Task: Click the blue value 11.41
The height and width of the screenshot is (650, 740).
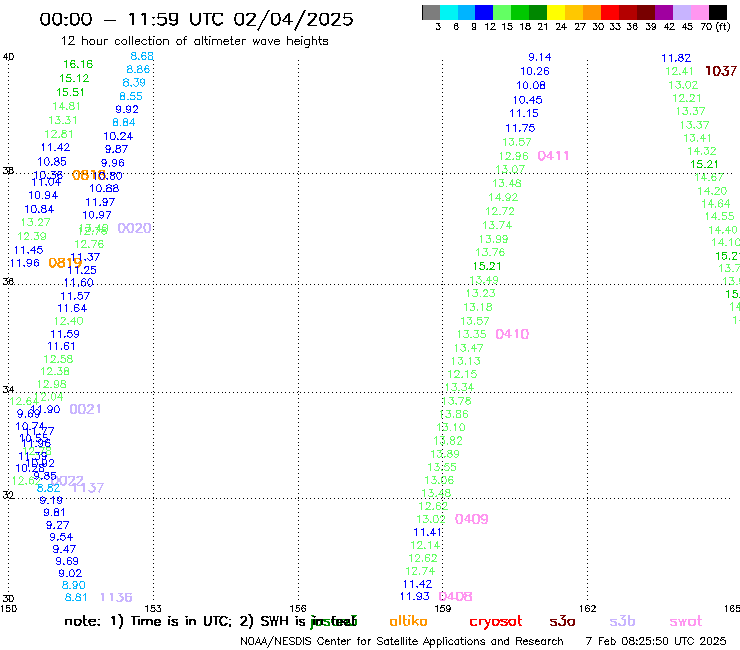Action: click(427, 532)
